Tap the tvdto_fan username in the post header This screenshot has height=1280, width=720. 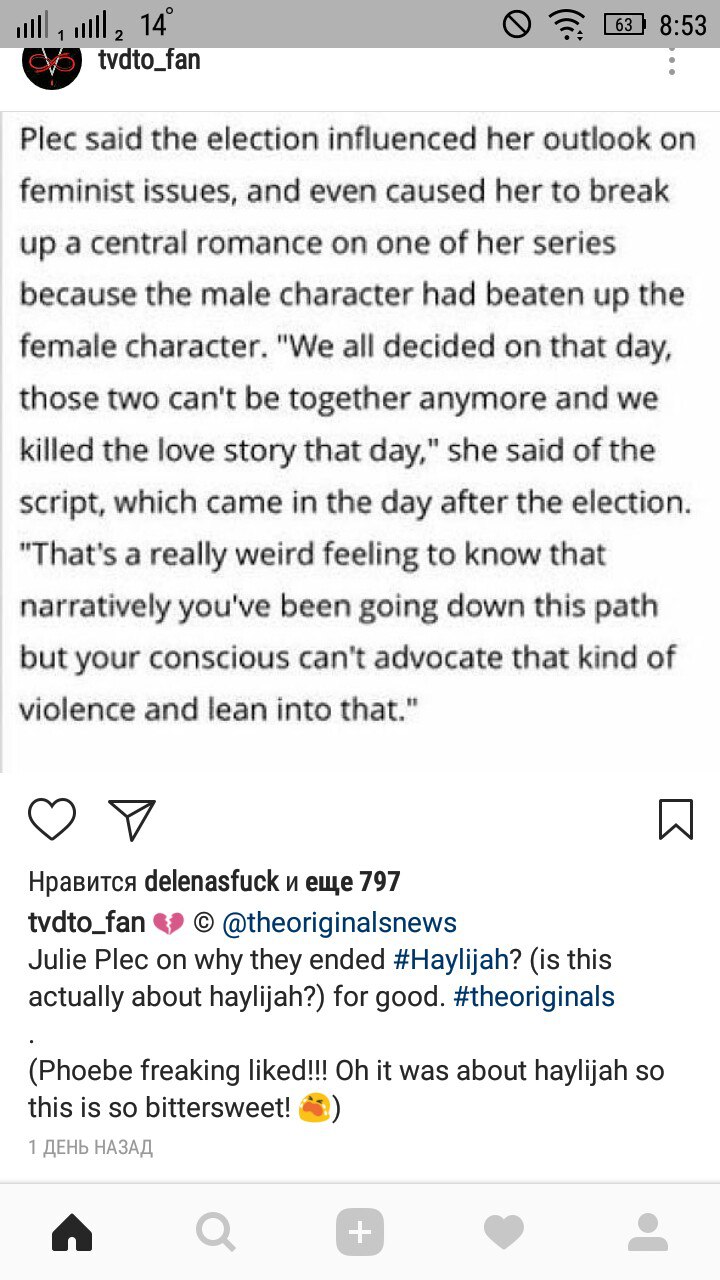(149, 60)
